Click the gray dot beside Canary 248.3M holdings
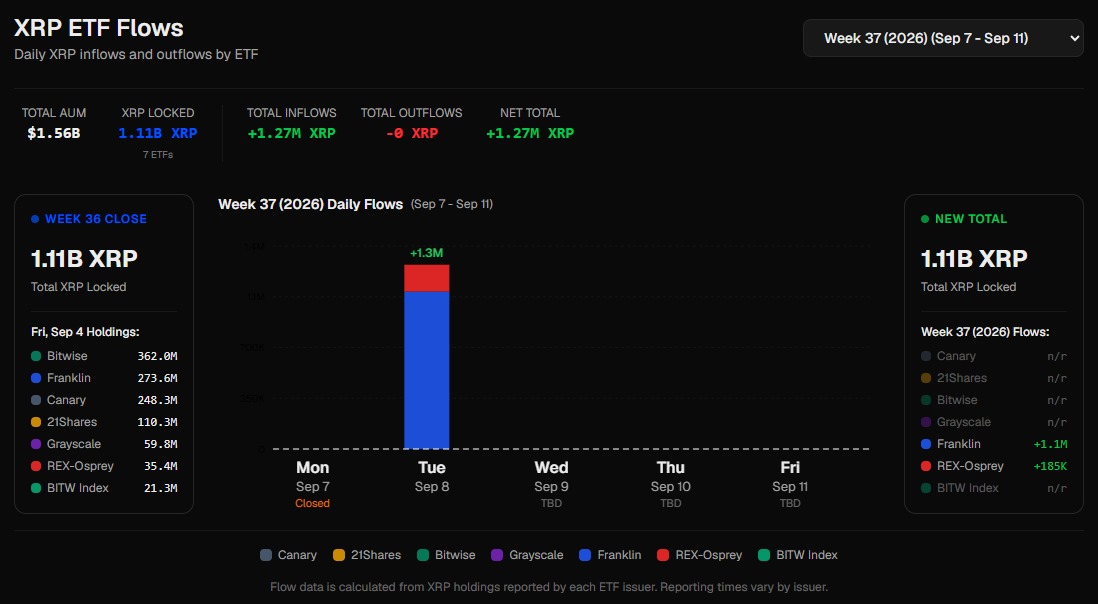The image size is (1098, 604). (x=36, y=400)
